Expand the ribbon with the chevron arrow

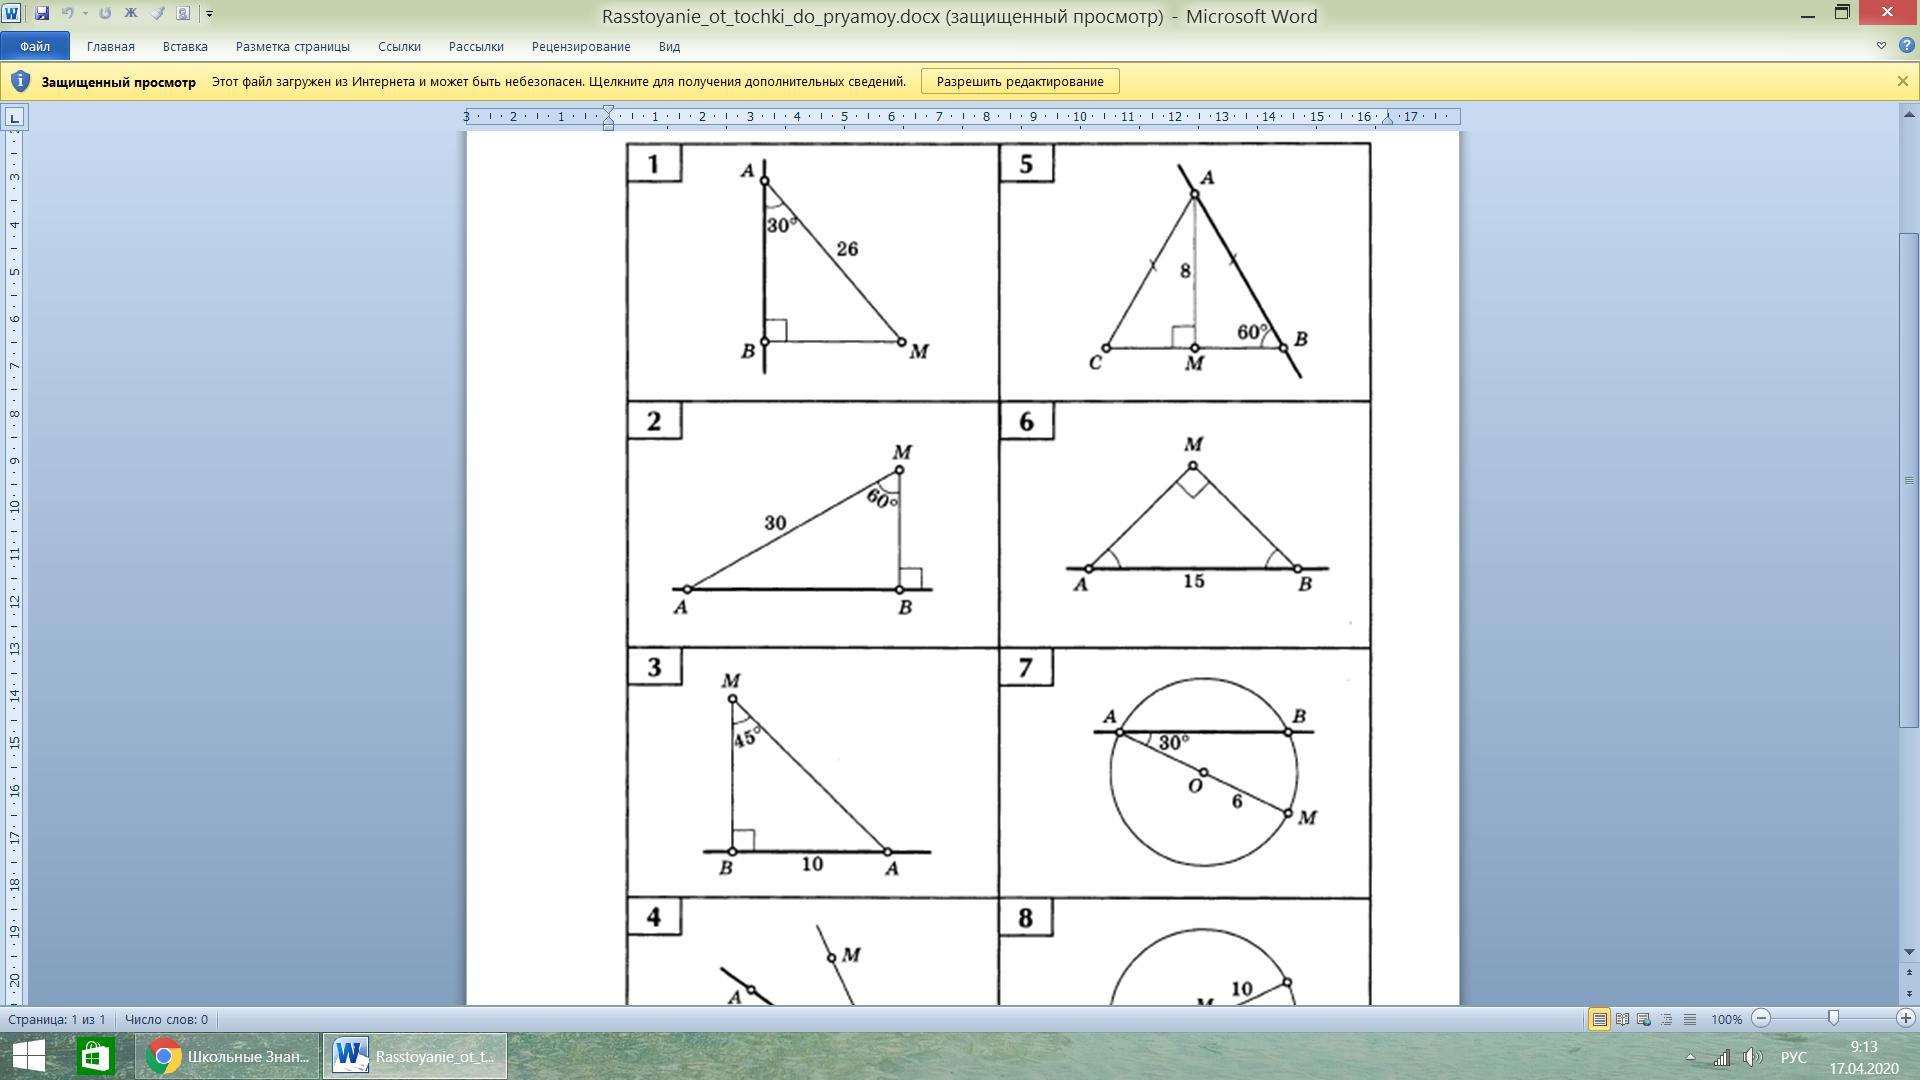point(1881,46)
